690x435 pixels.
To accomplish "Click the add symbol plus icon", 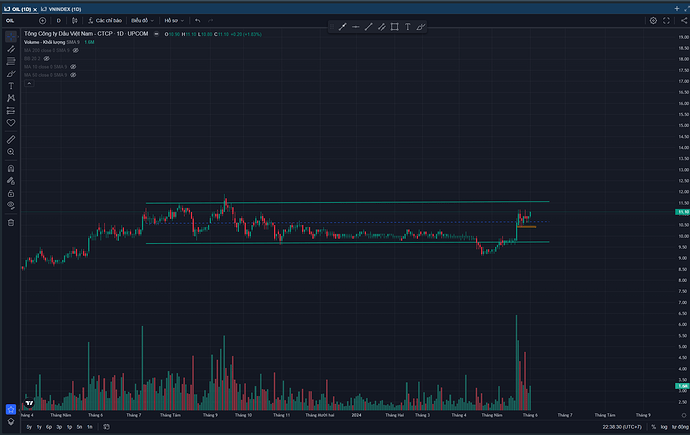I will coord(41,20).
